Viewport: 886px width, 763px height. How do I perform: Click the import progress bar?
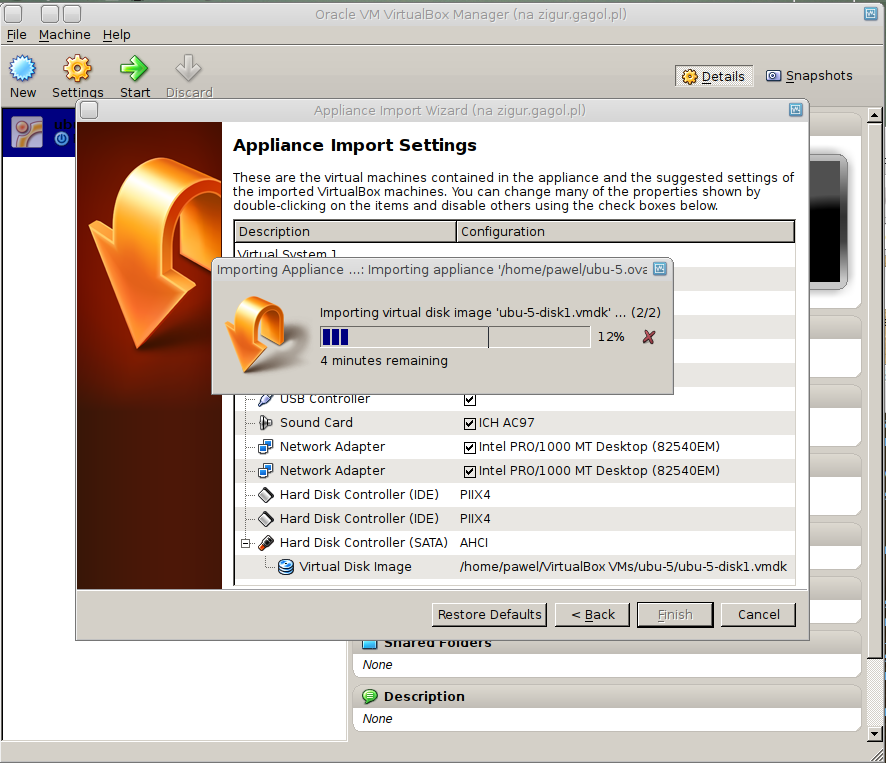[454, 337]
